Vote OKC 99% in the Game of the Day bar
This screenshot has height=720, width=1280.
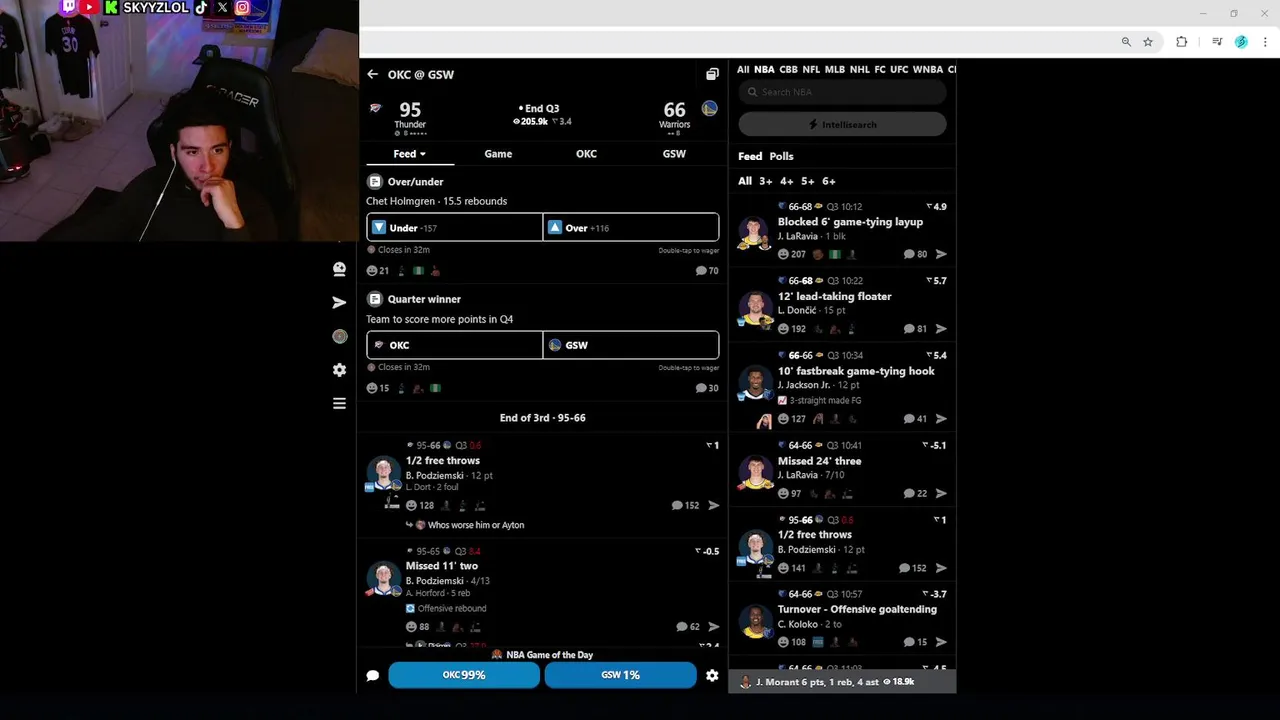coord(463,675)
